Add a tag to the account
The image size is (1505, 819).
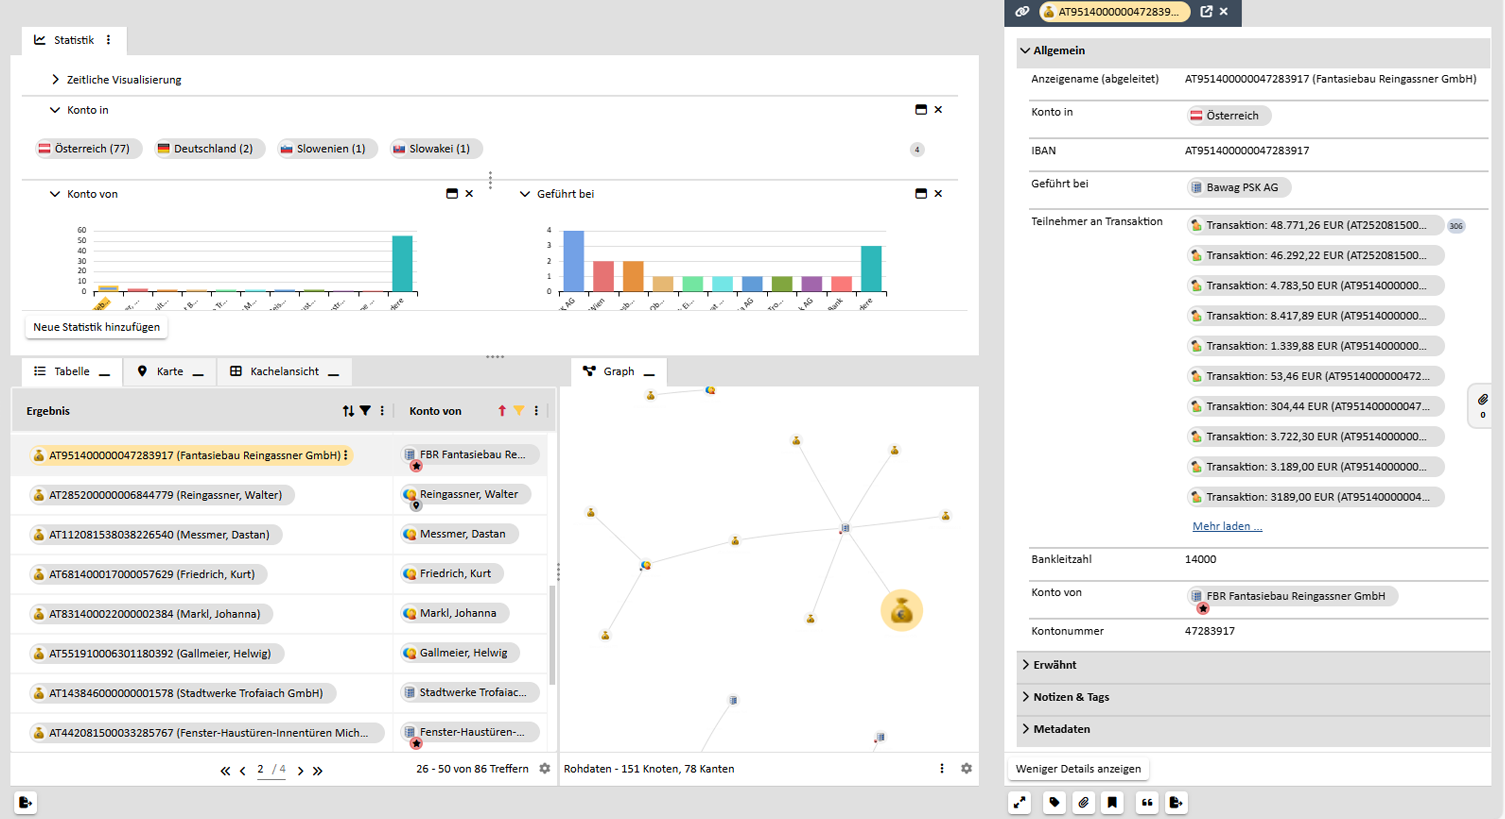[x=1054, y=802]
